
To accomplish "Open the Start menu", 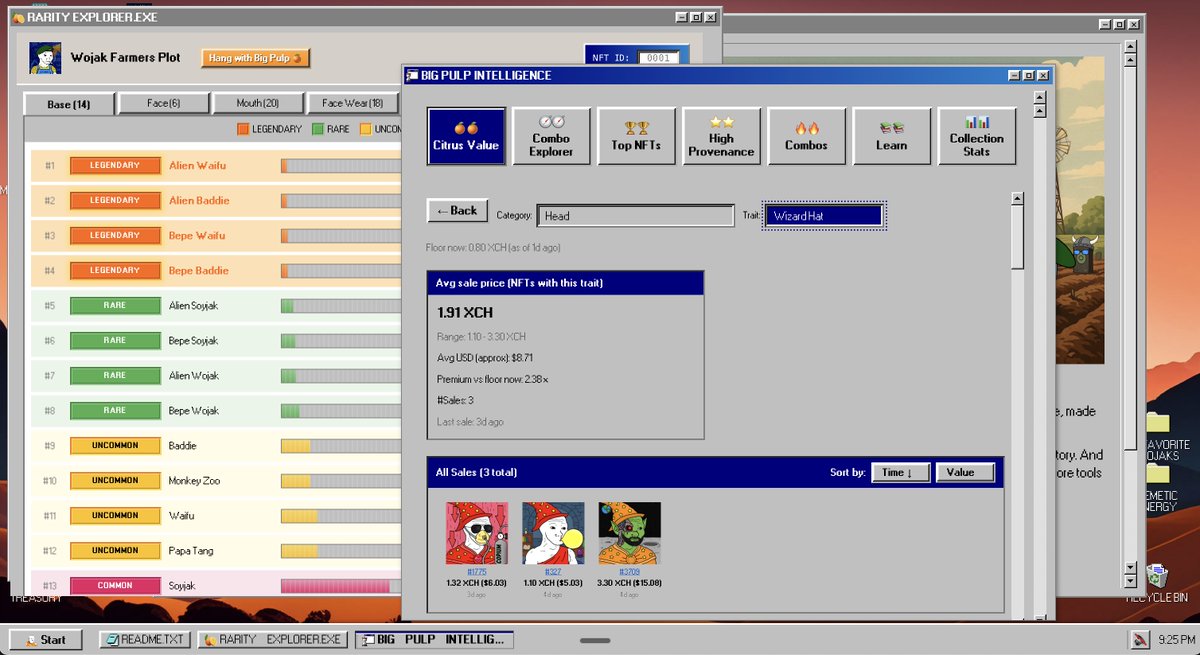I will [x=45, y=640].
